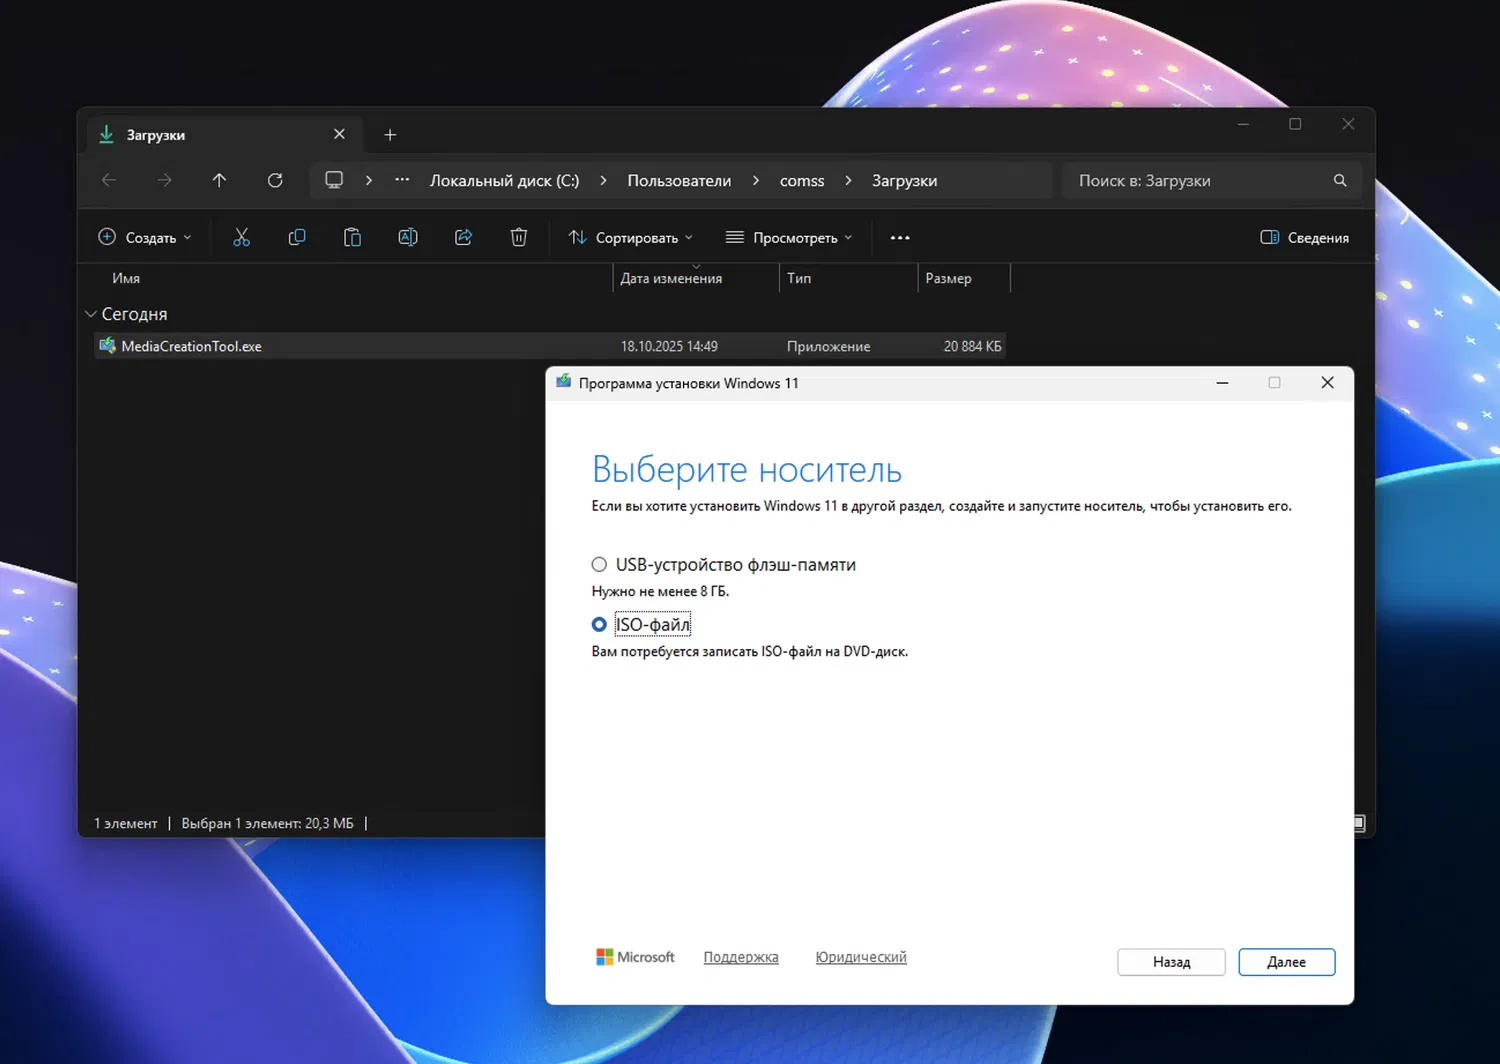Viewport: 1500px width, 1064px height.
Task: Maximize the Explorer window
Action: point(1295,124)
